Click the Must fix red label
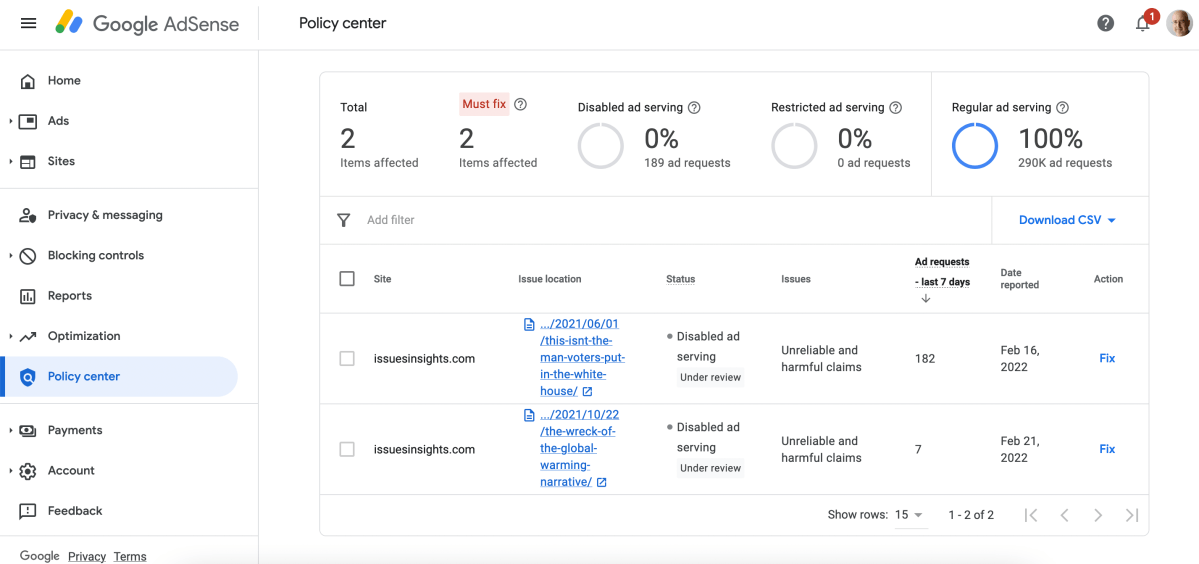1199x564 pixels. click(x=484, y=105)
